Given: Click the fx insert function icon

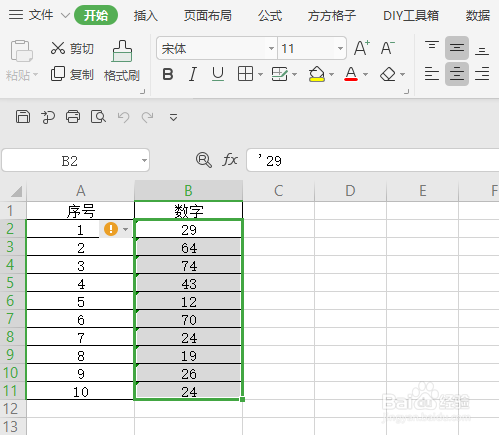Looking at the screenshot, I should pyautogui.click(x=230, y=160).
